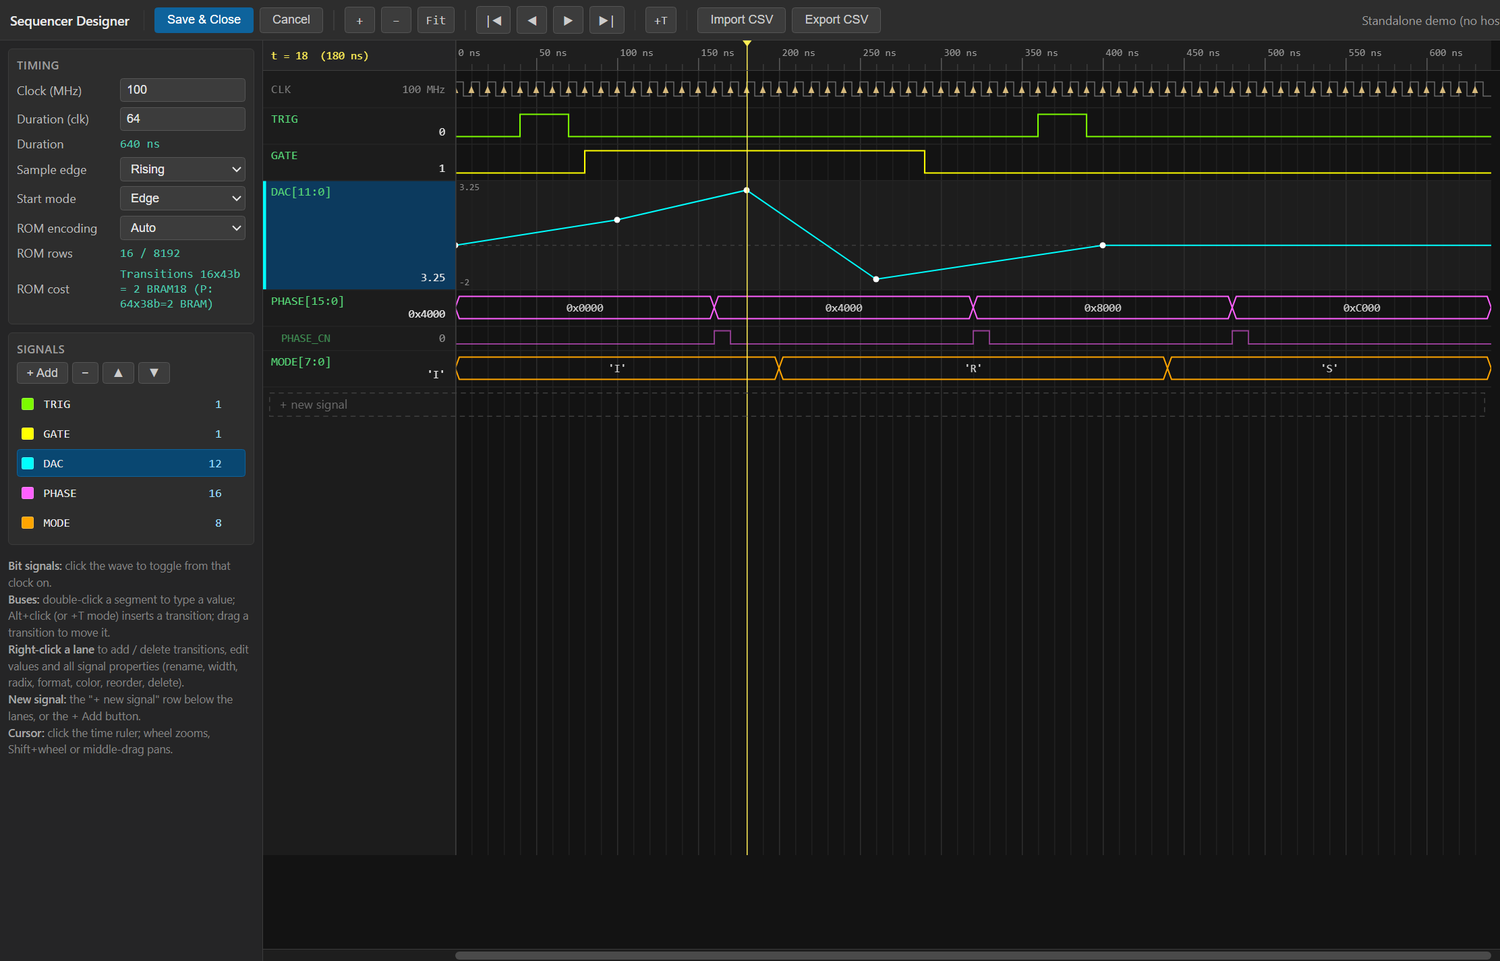
Task: Click the first TRIG pulse
Action: [x=544, y=125]
